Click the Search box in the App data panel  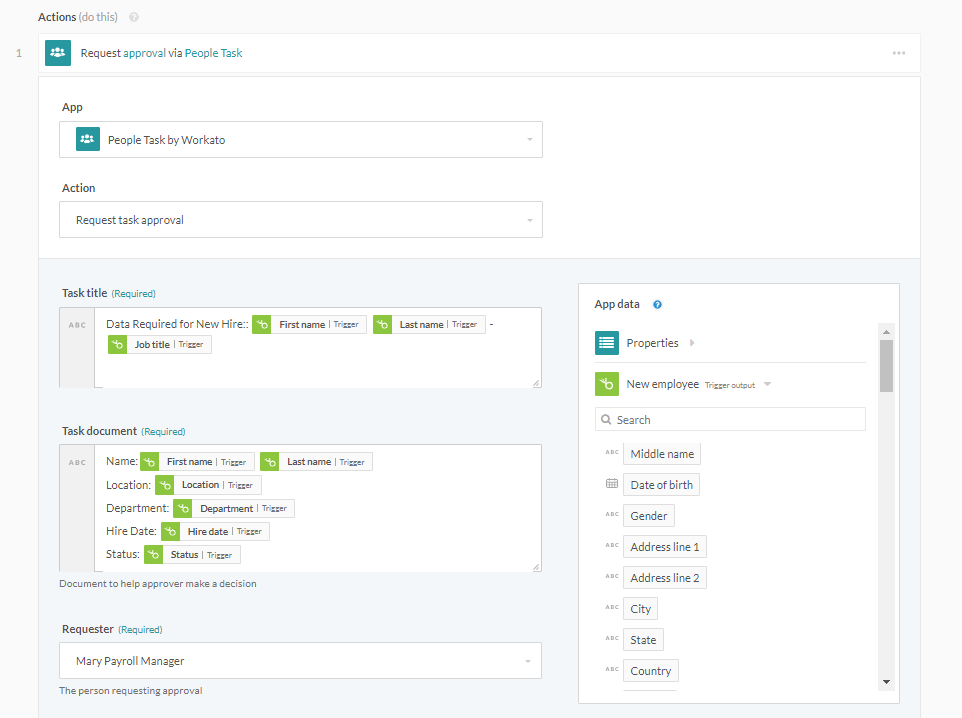coord(730,418)
